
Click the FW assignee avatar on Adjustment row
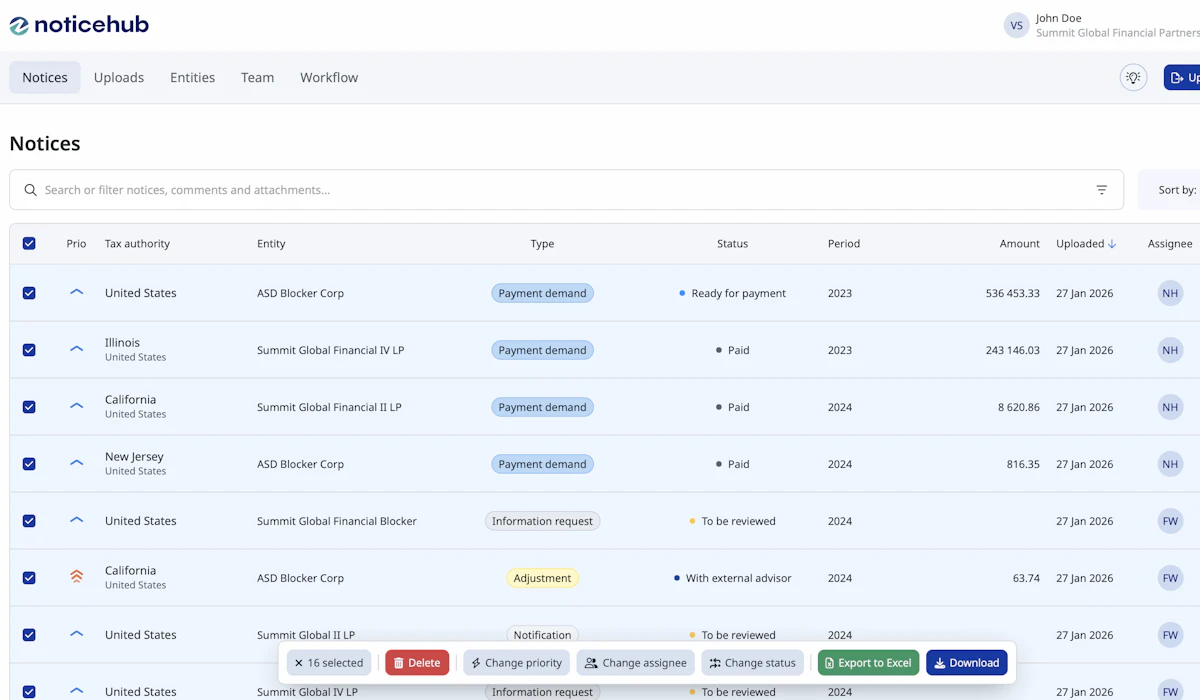[1169, 578]
